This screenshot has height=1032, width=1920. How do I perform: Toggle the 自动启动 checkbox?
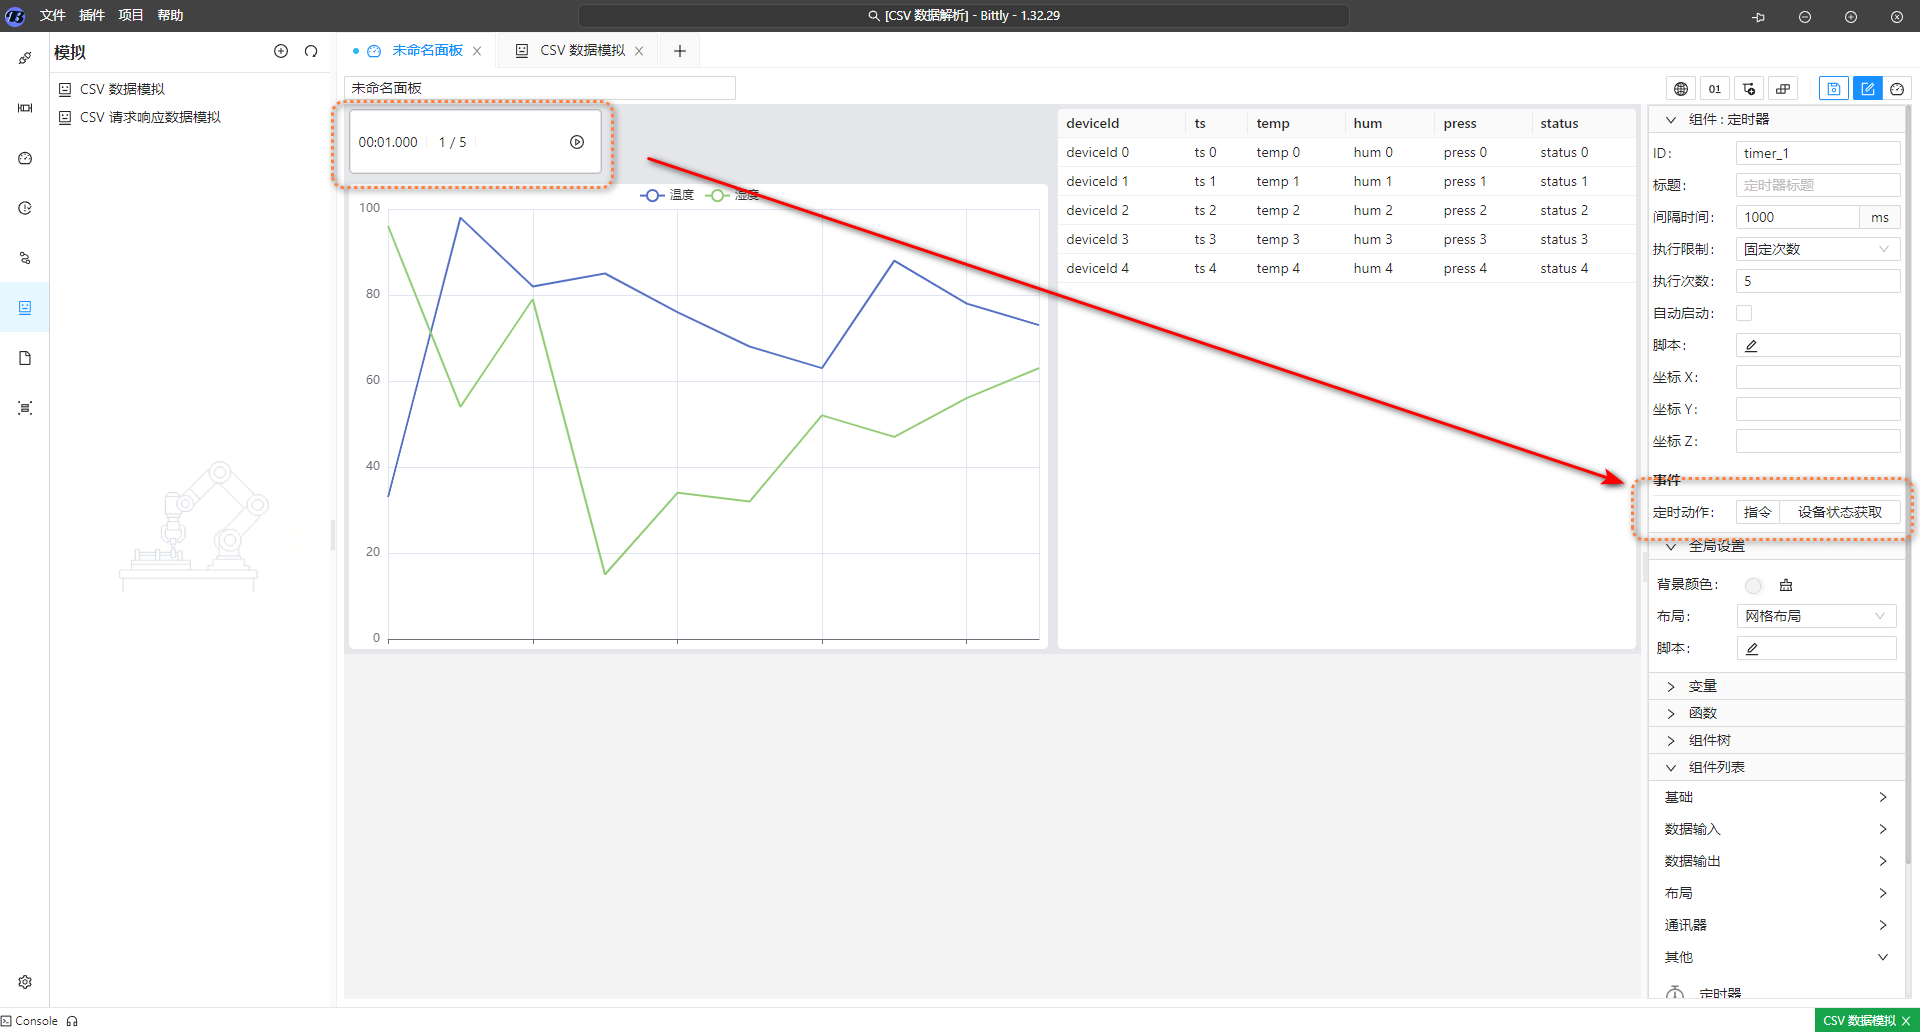pos(1744,313)
